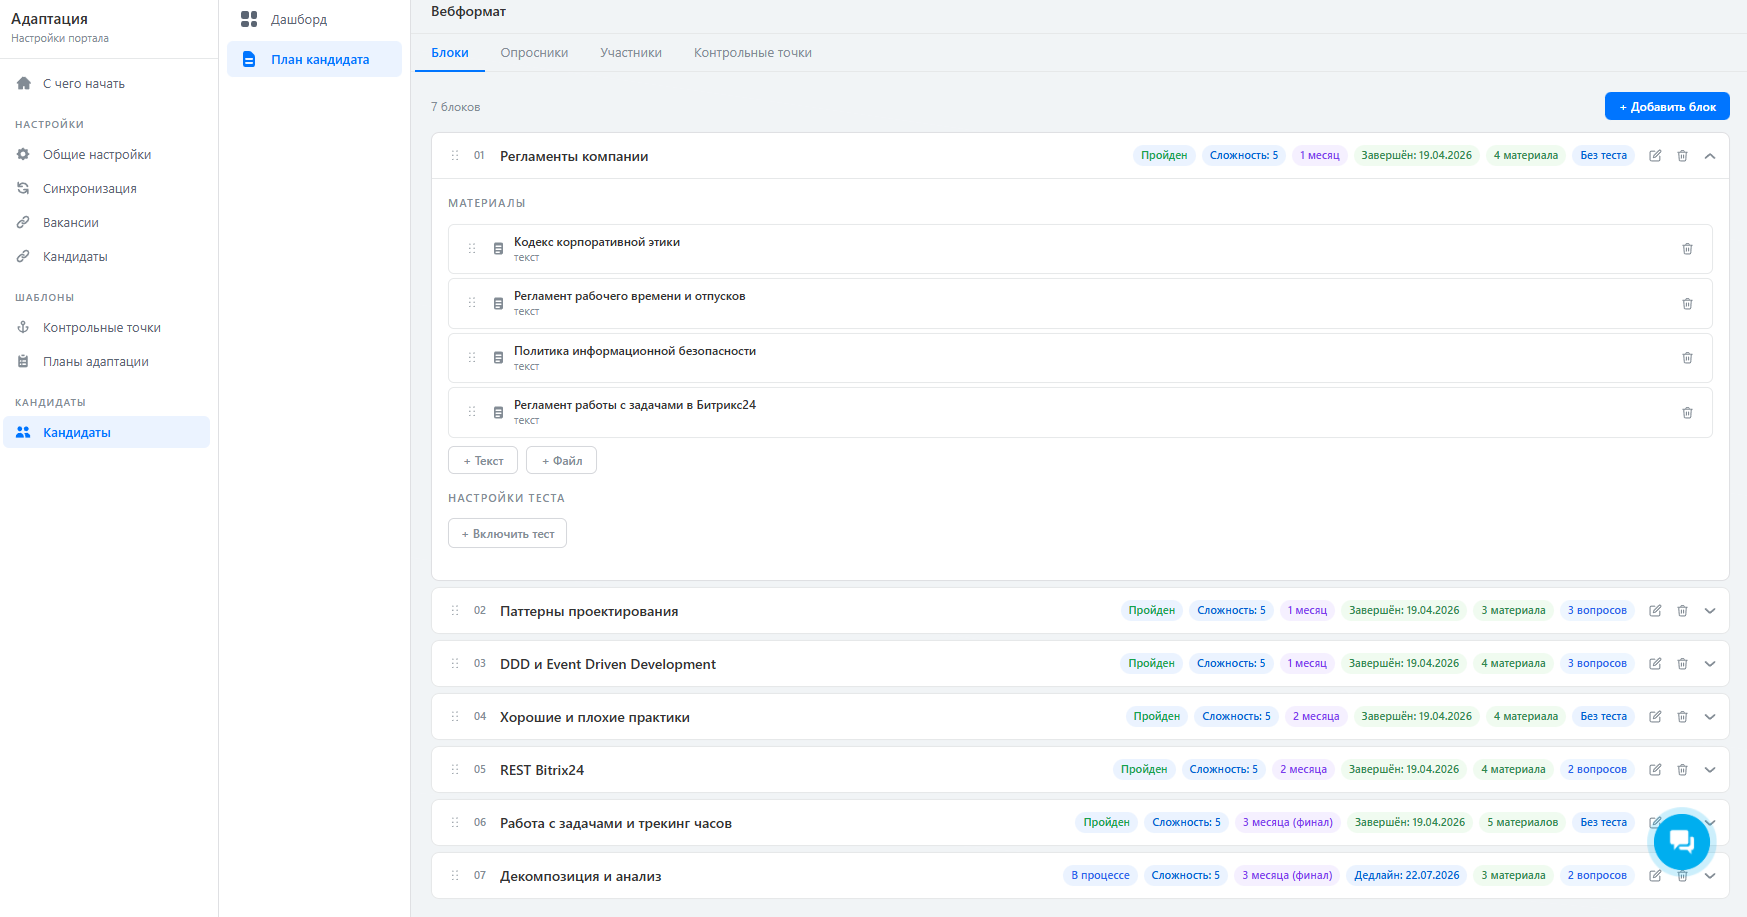Expand the Хорошие и плохие практики block
The height and width of the screenshot is (917, 1747).
[x=1710, y=717]
